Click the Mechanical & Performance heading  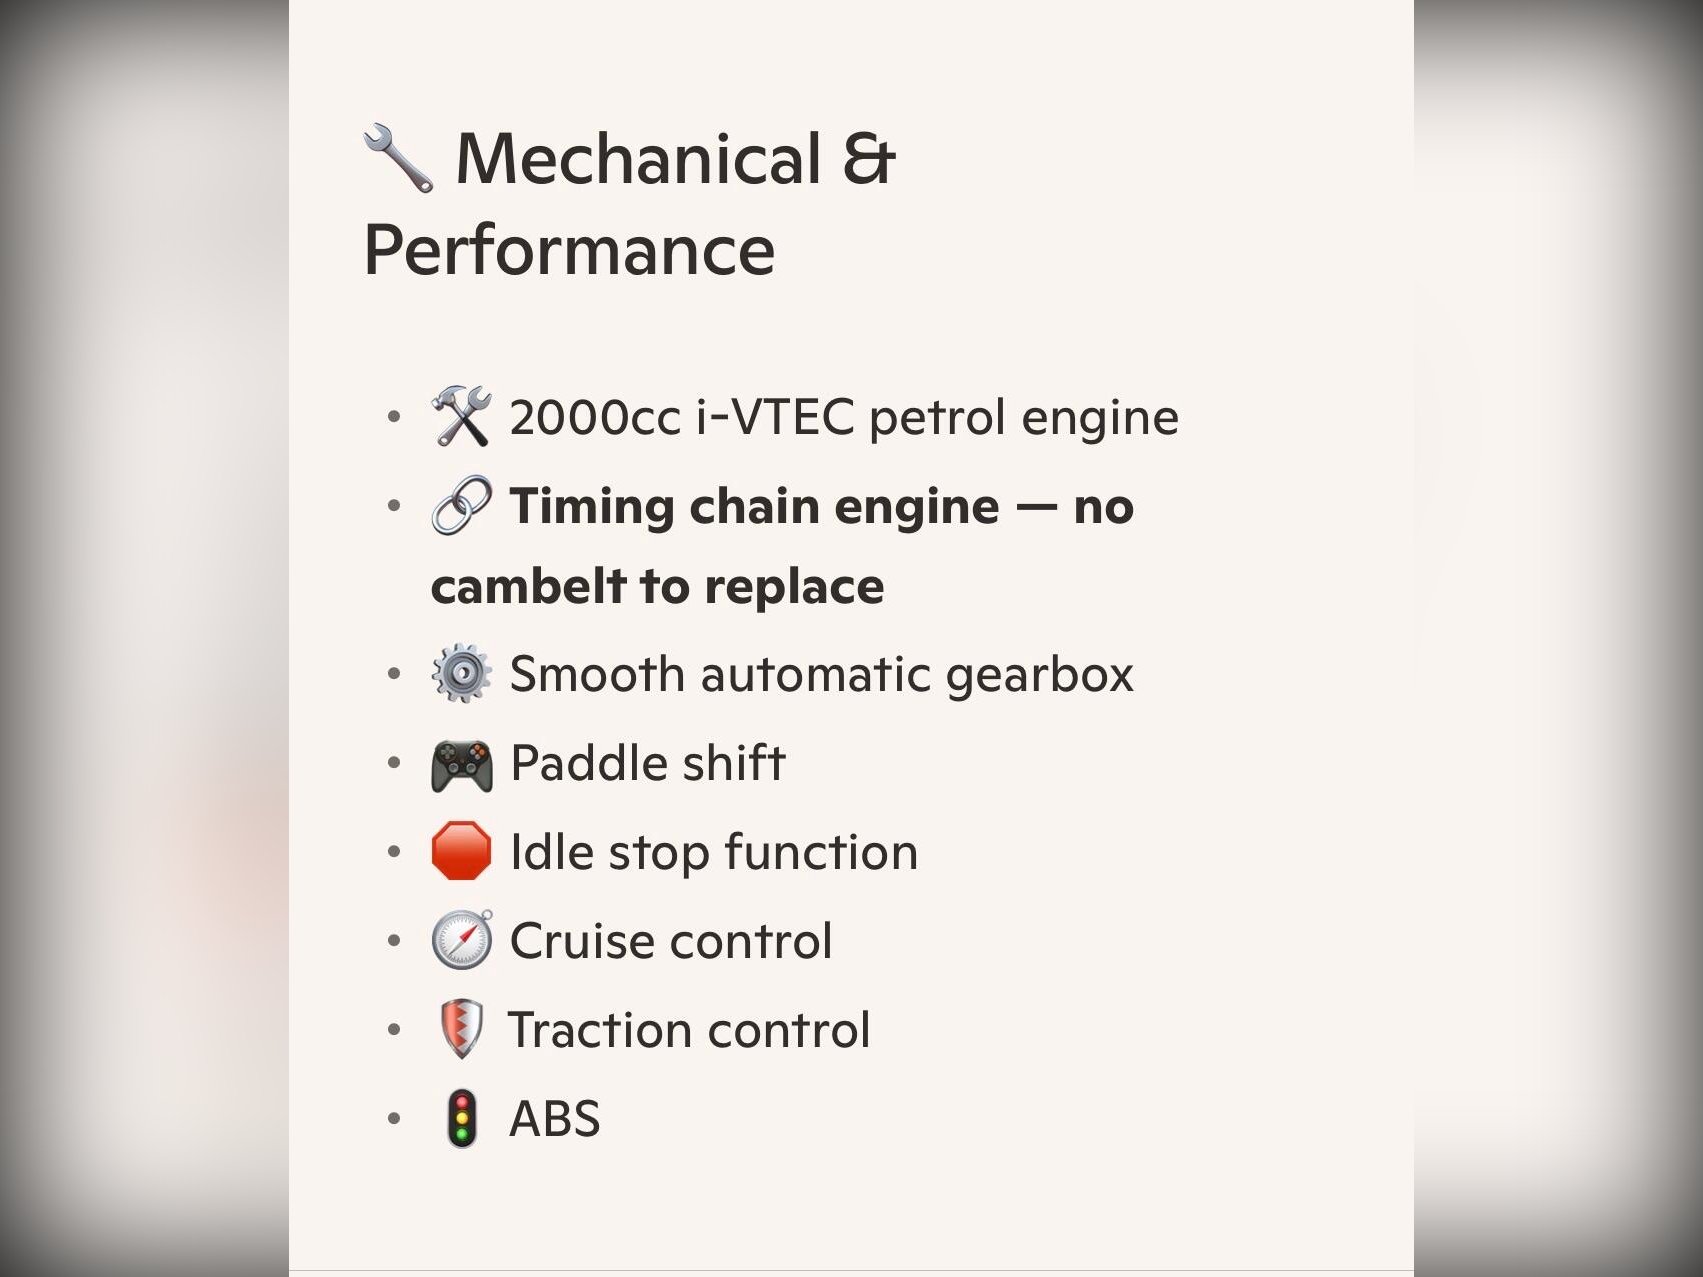630,203
